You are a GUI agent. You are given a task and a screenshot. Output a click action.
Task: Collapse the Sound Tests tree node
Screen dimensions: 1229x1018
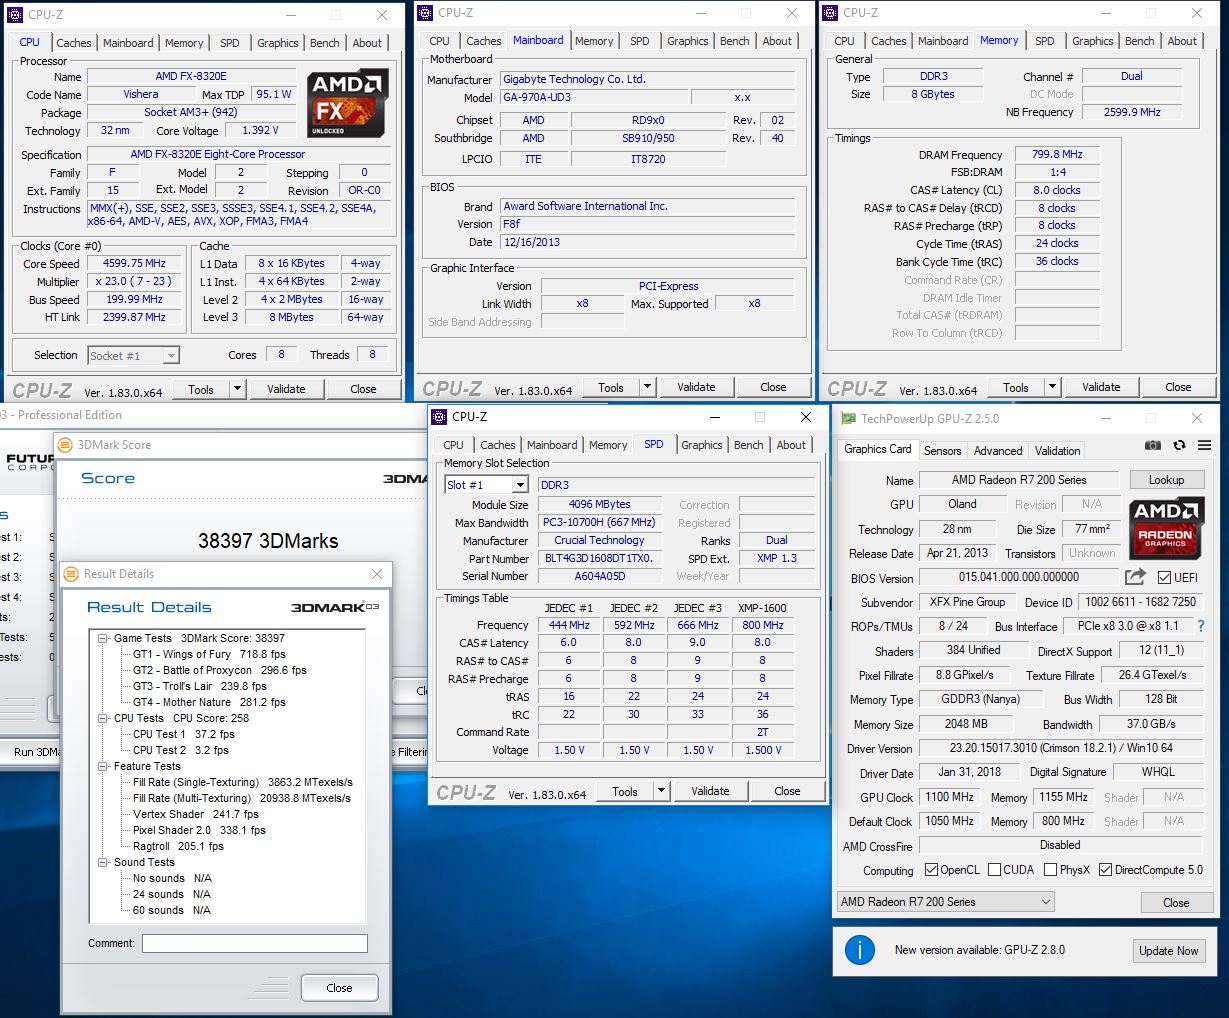[103, 862]
